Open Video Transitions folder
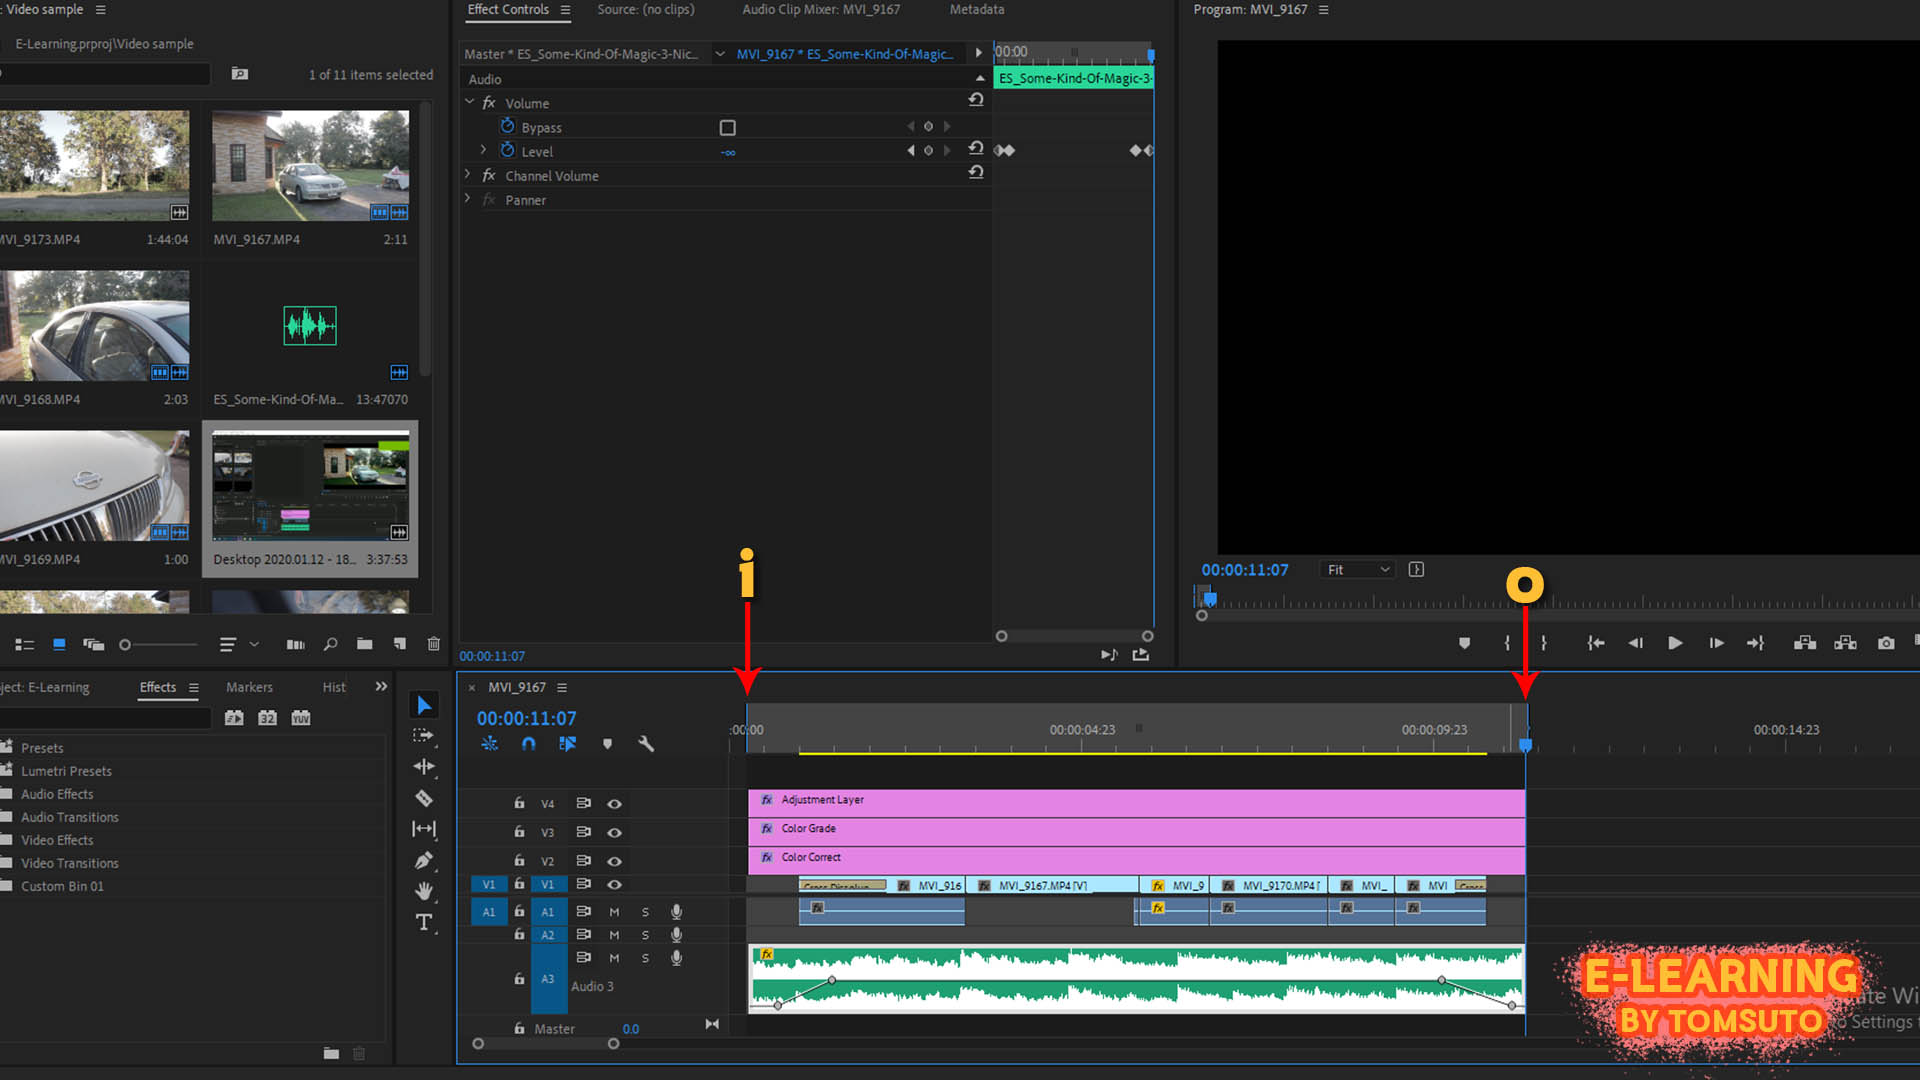Viewport: 1920px width, 1080px height. [70, 863]
